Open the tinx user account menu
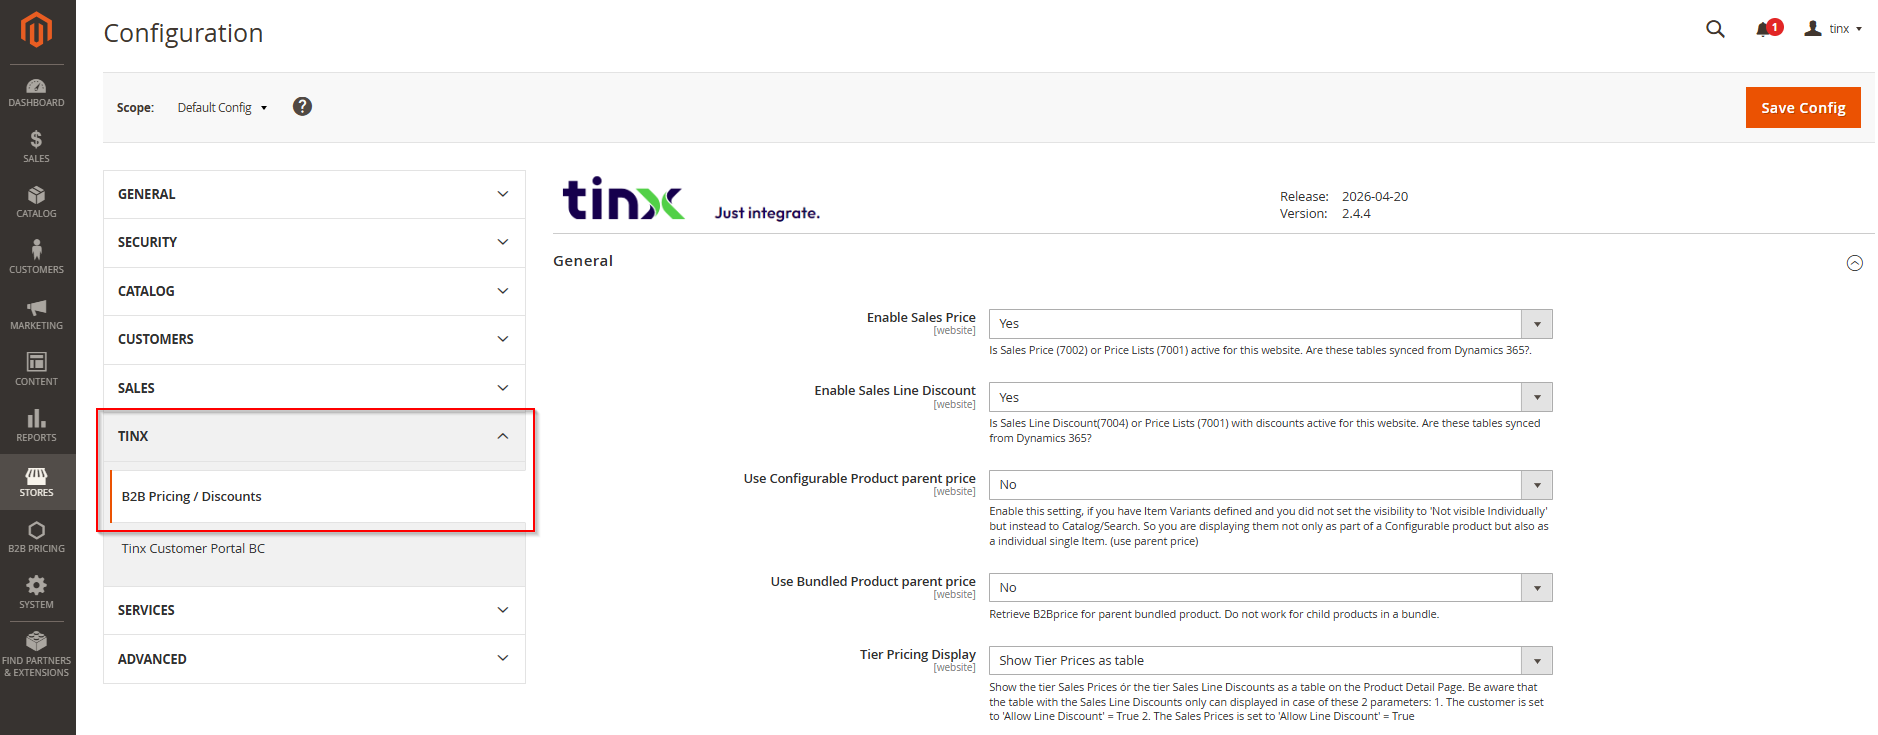This screenshot has height=735, width=1878. (x=1833, y=29)
